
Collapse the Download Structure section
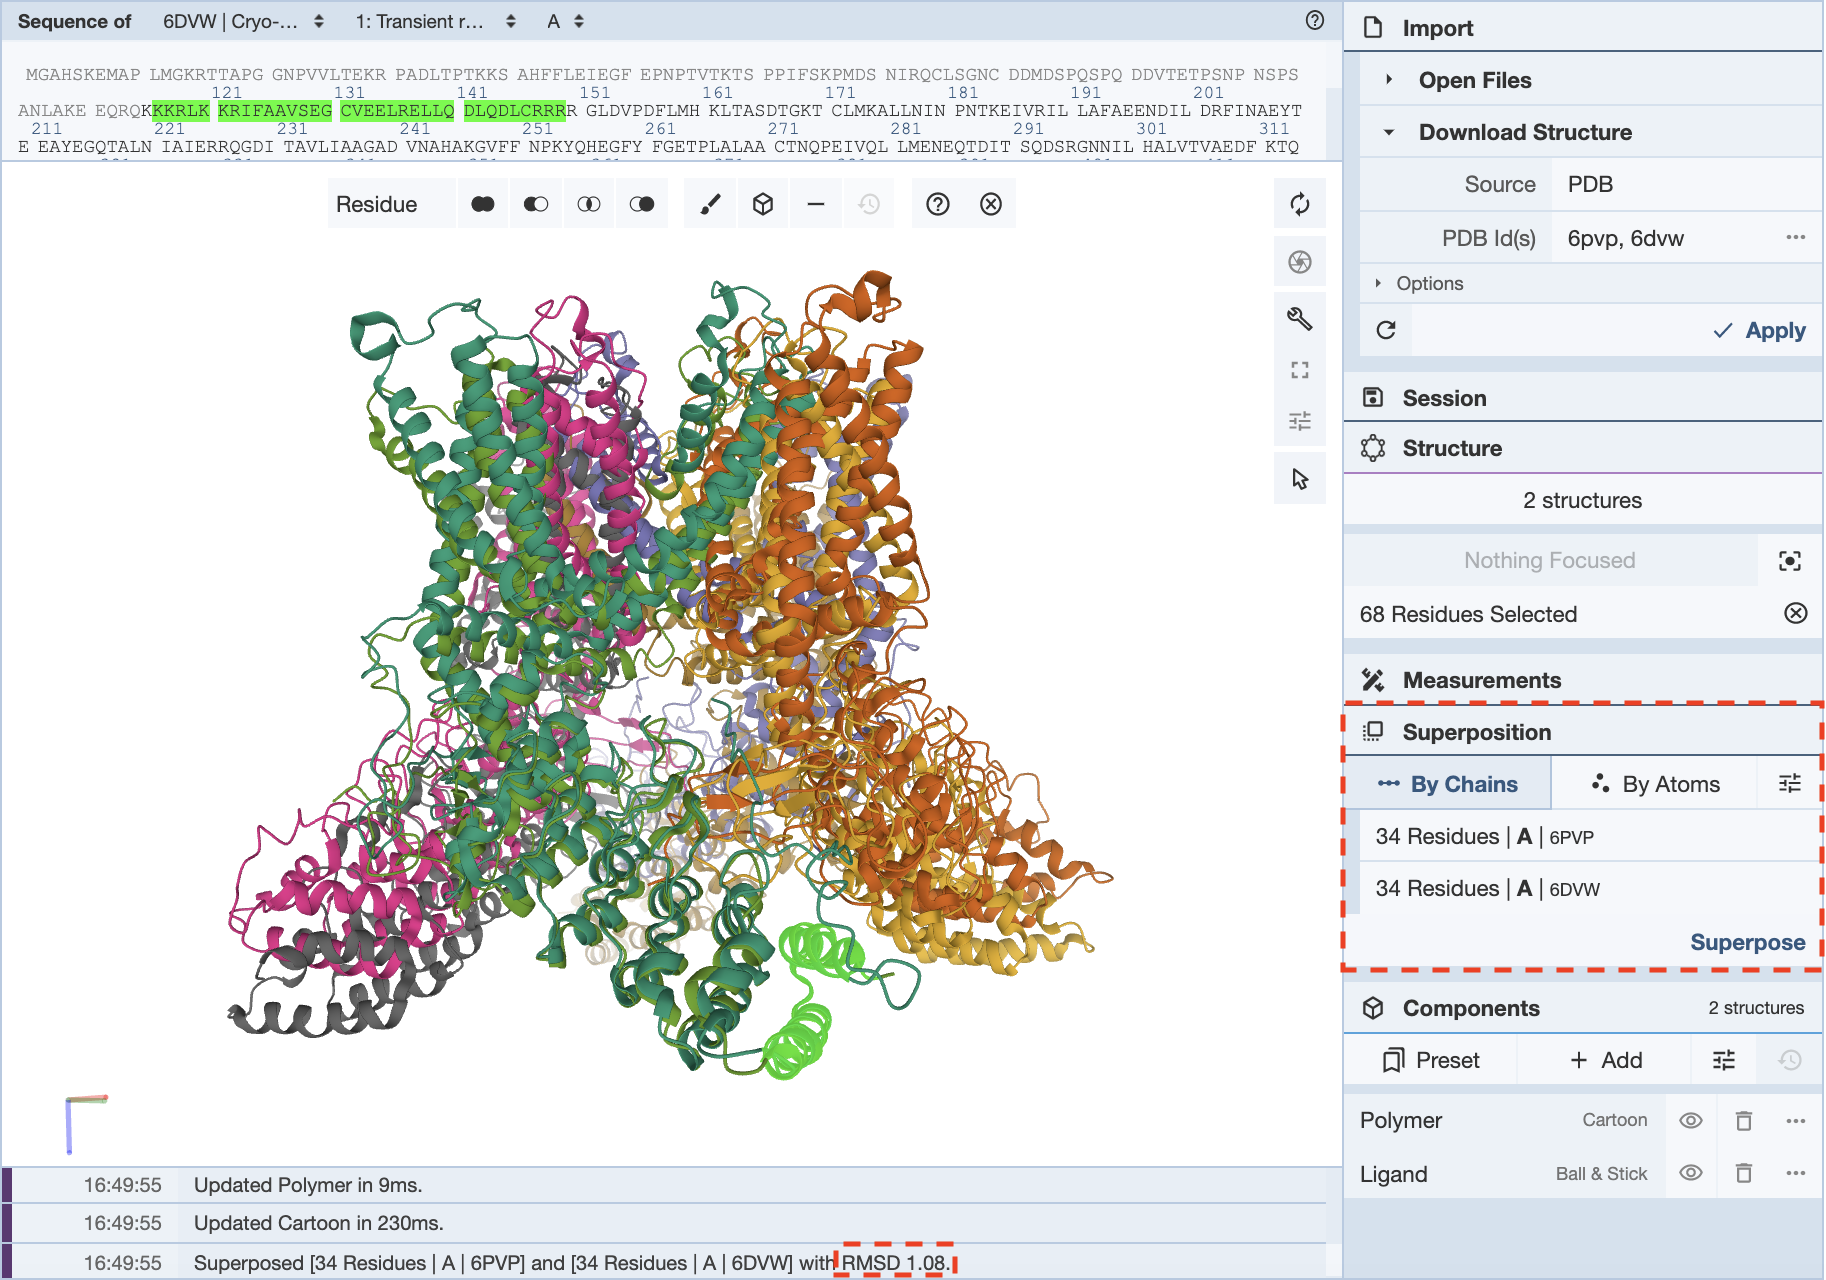[1524, 132]
